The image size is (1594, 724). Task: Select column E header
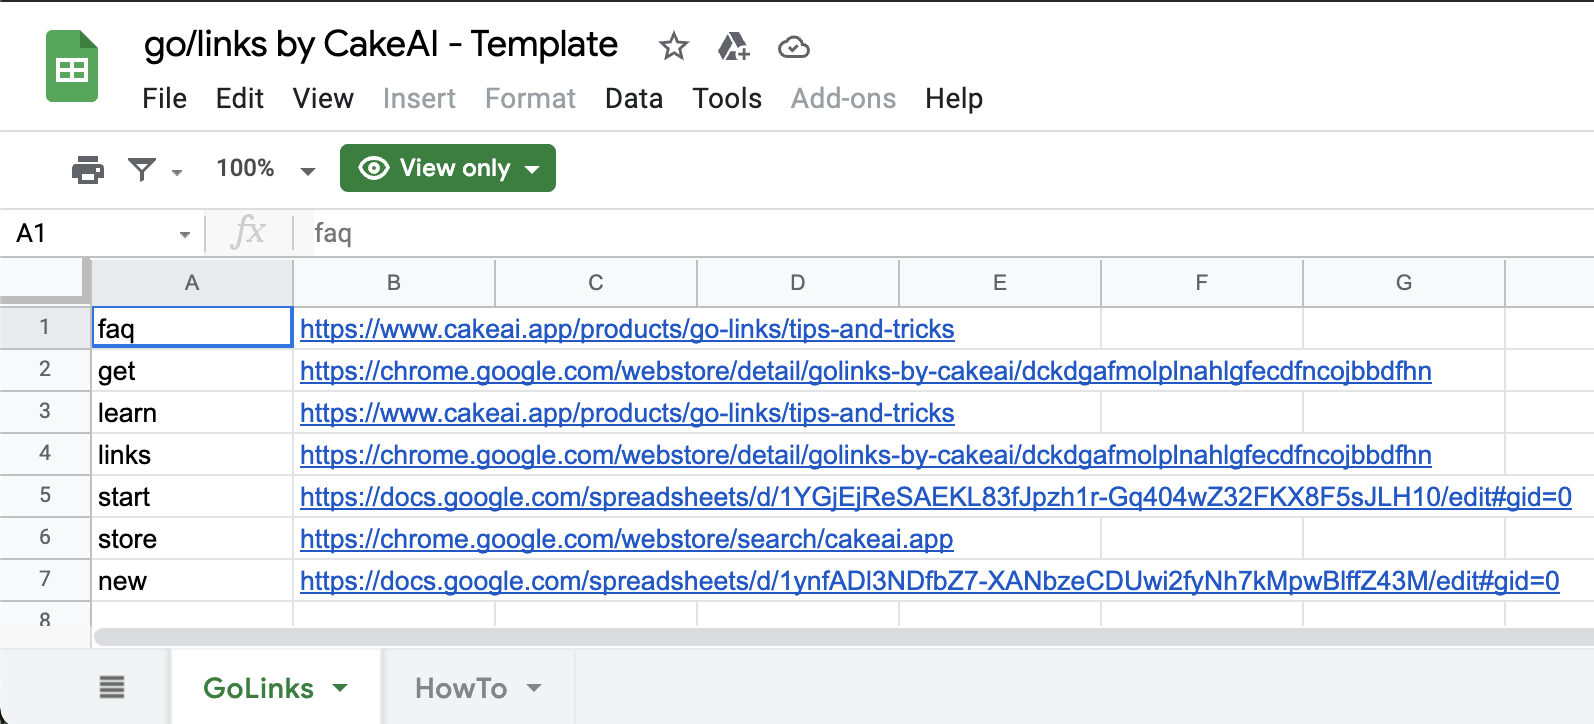pyautogui.click(x=1000, y=283)
